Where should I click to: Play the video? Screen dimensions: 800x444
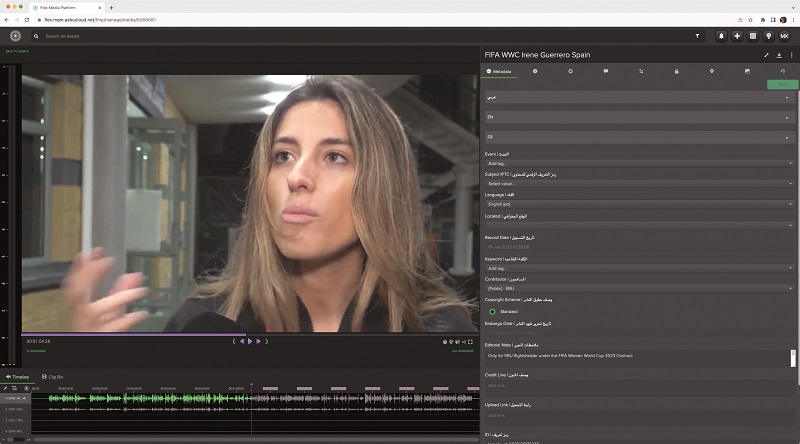[x=250, y=341]
